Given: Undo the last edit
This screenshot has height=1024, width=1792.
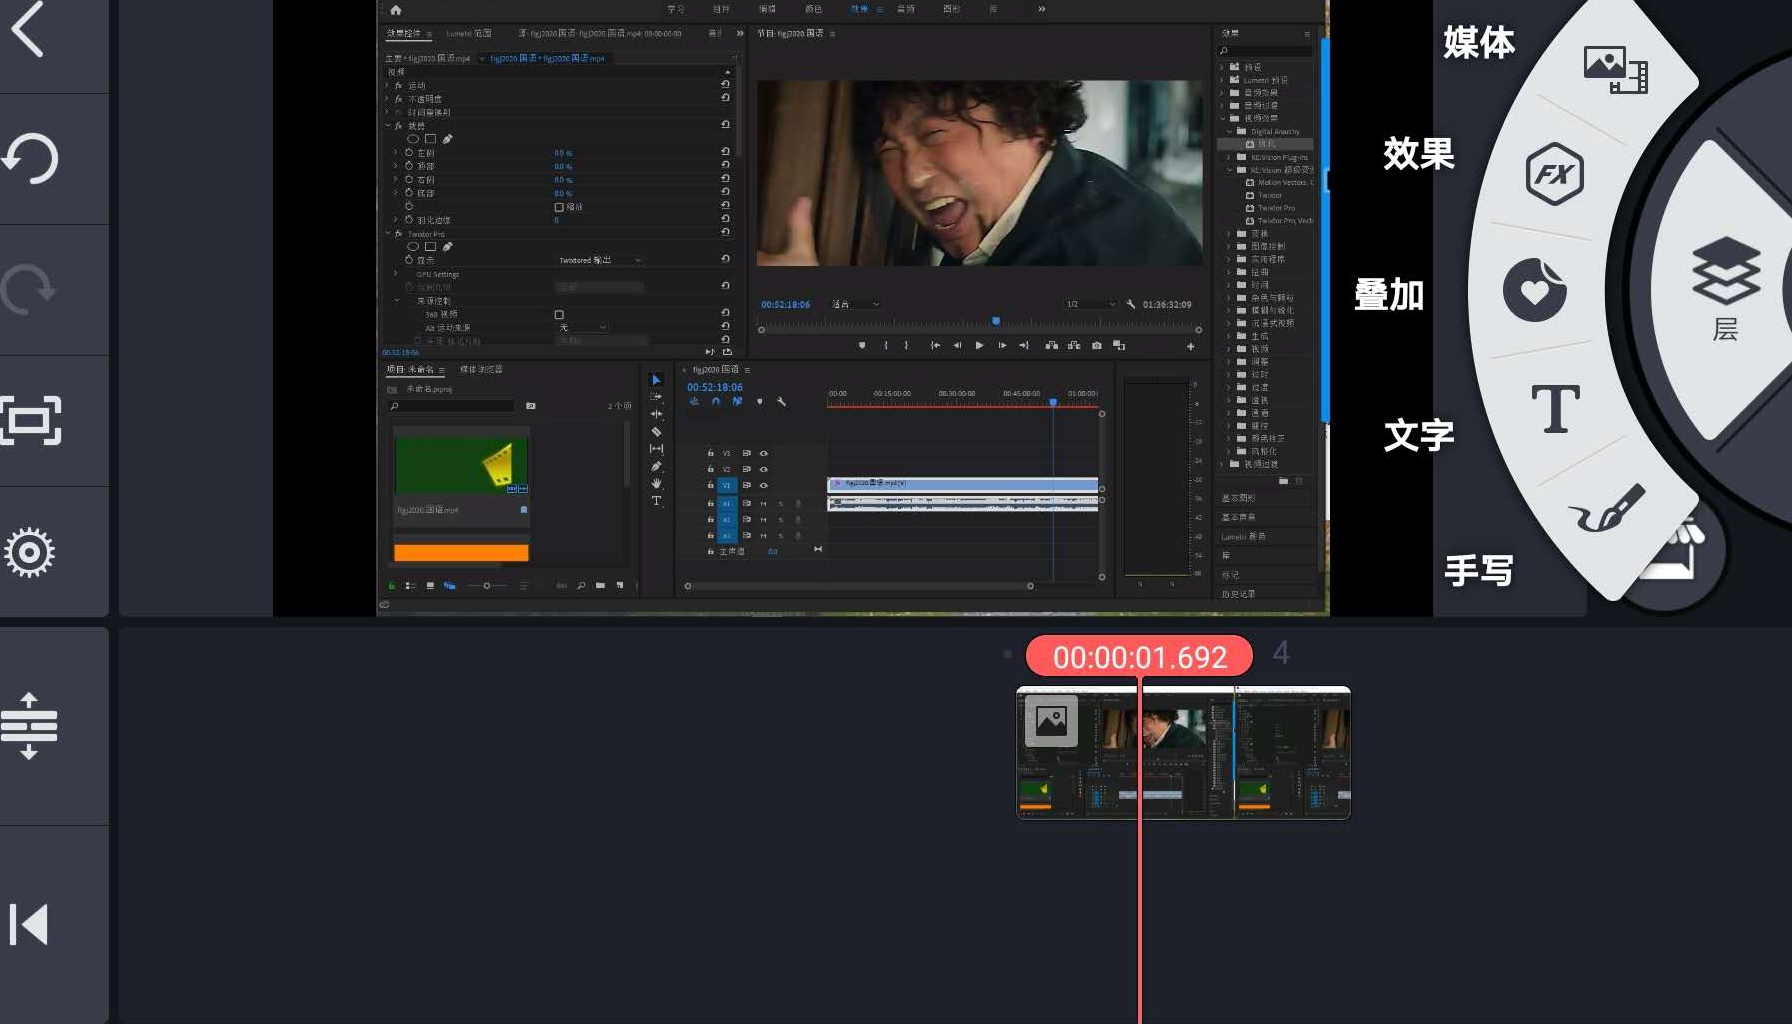Looking at the screenshot, I should coord(32,160).
